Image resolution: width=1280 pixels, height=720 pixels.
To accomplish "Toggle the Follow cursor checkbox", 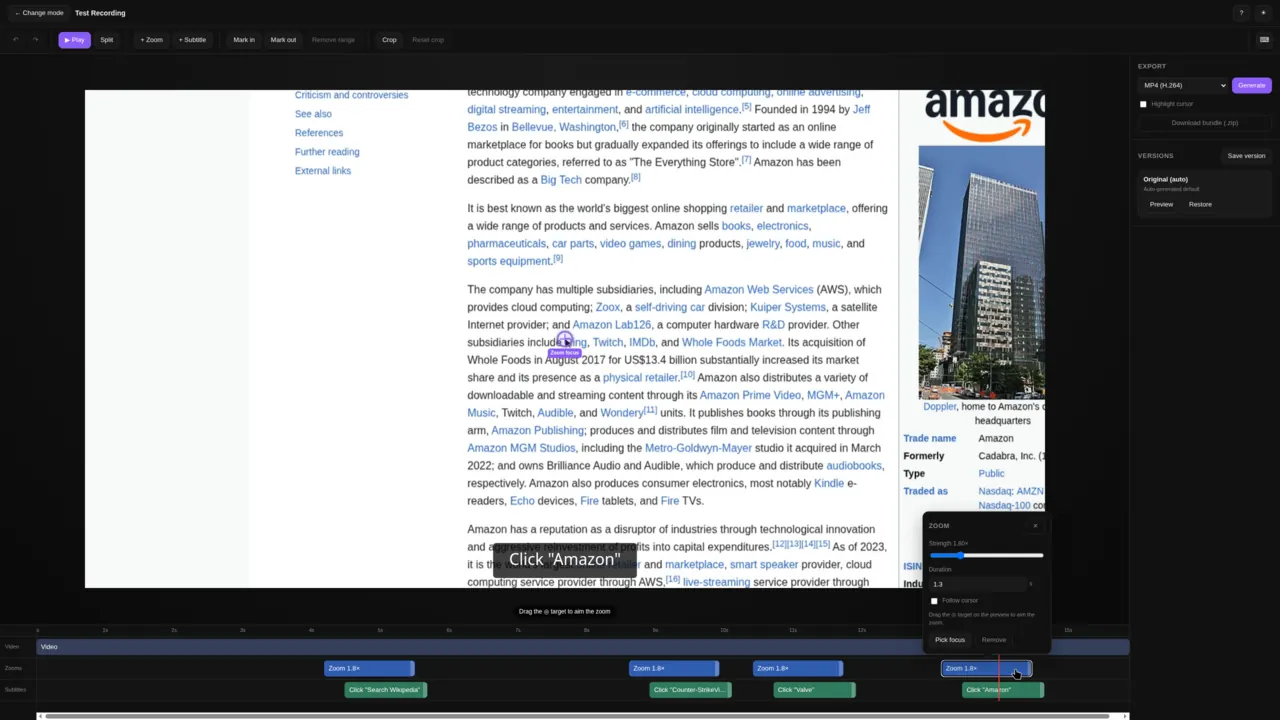I will point(934,601).
